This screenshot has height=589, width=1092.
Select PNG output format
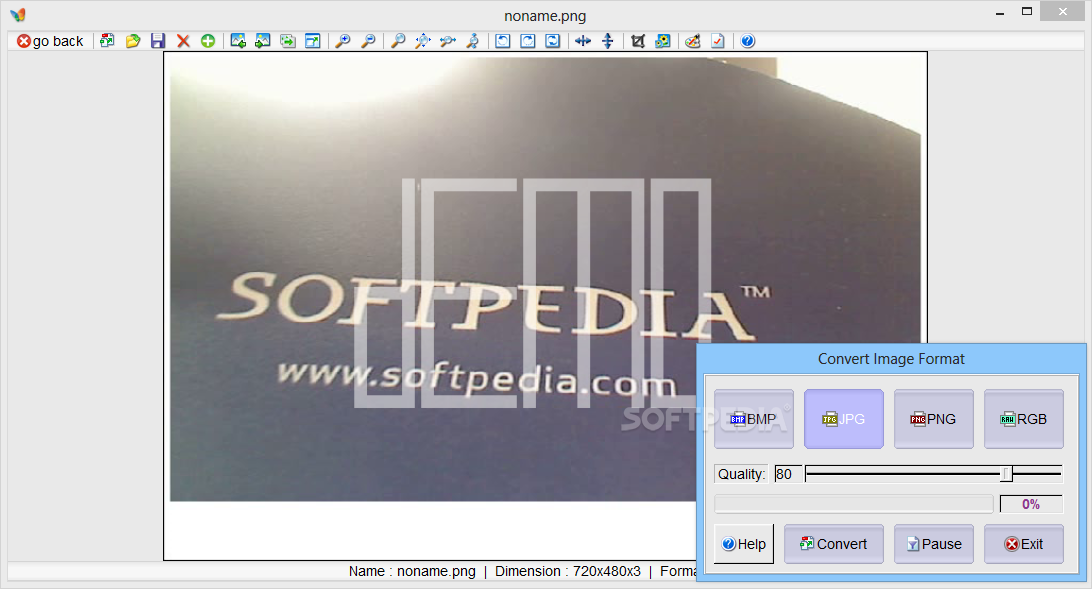click(x=933, y=419)
